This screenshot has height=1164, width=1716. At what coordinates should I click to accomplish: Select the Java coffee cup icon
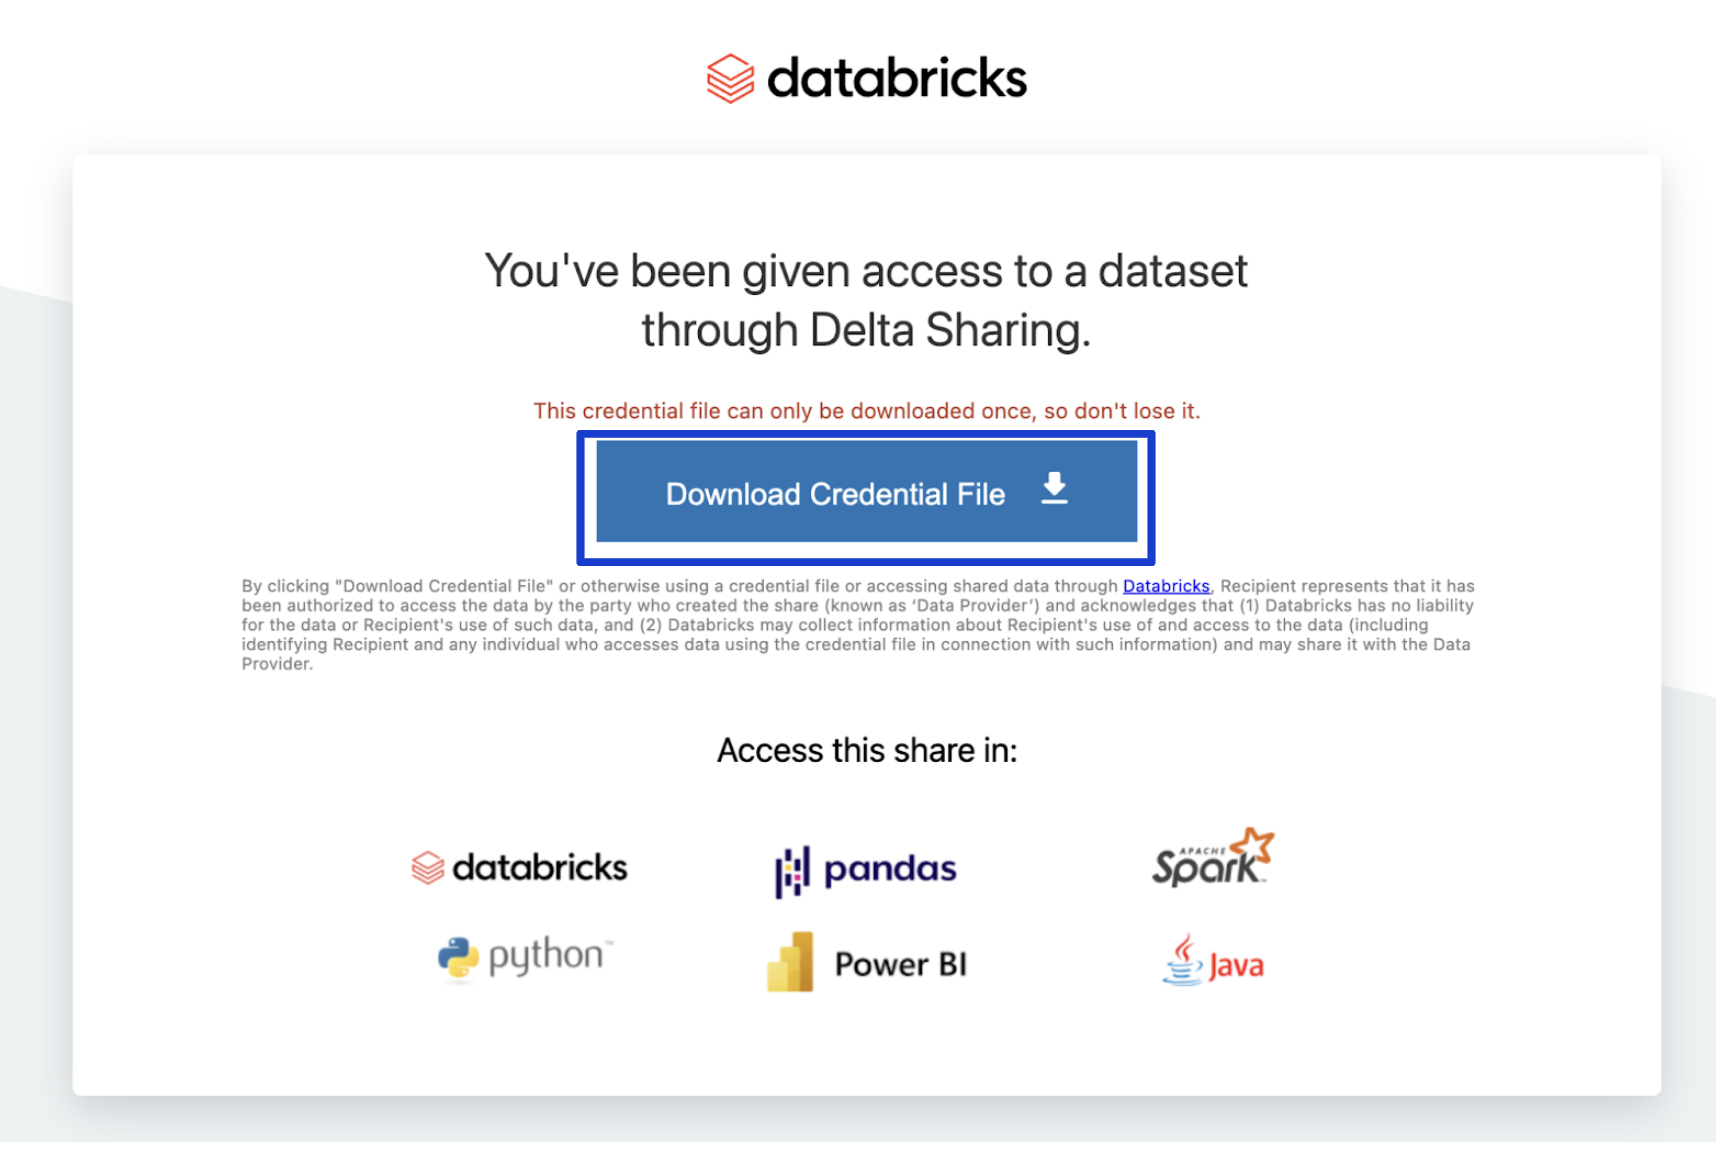[x=1183, y=960]
